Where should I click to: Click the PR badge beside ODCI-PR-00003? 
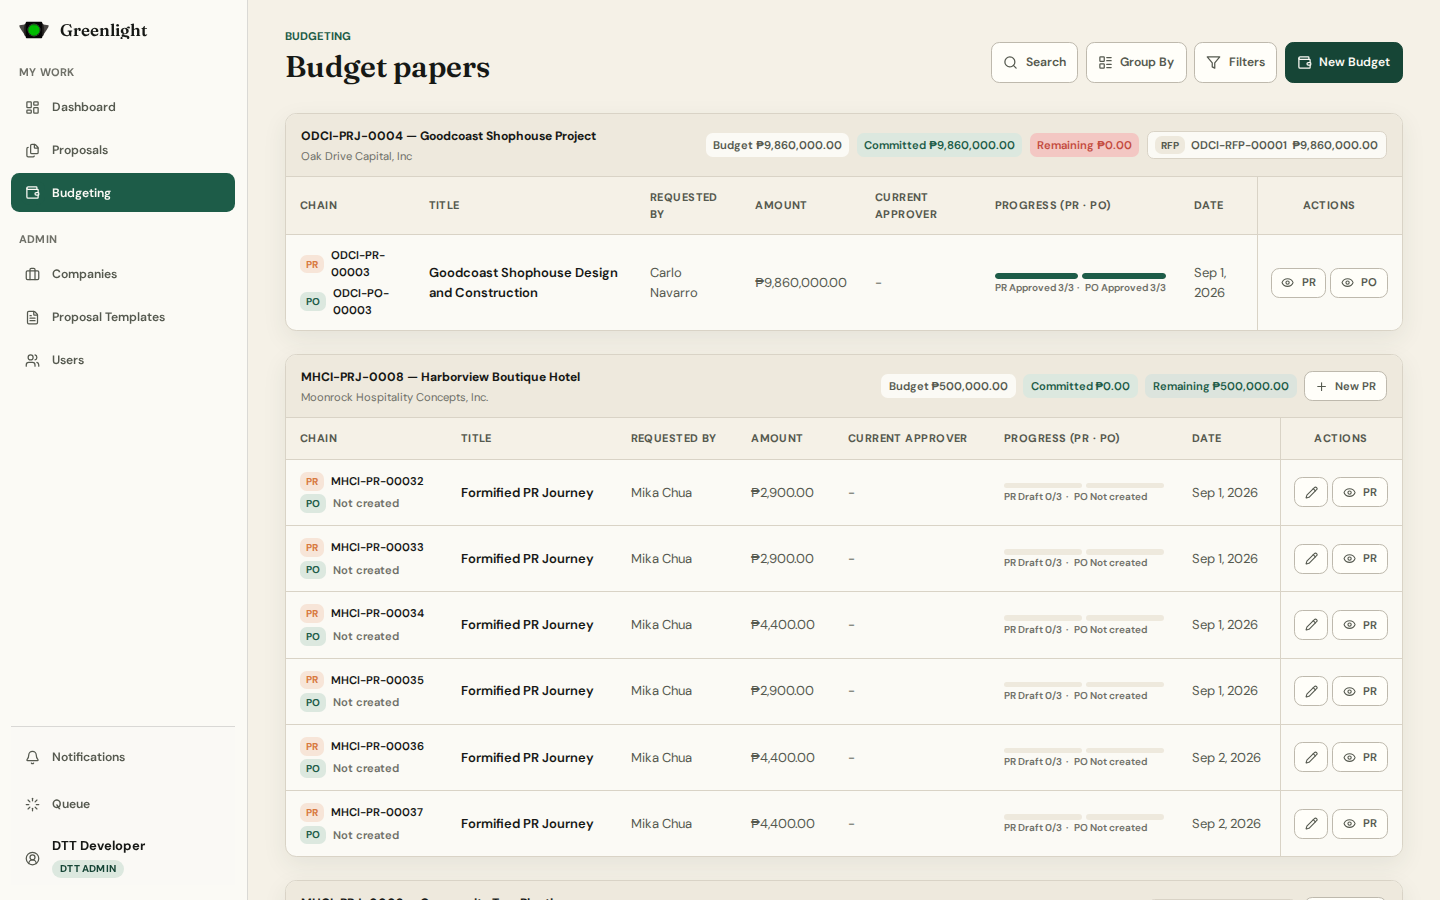[312, 264]
